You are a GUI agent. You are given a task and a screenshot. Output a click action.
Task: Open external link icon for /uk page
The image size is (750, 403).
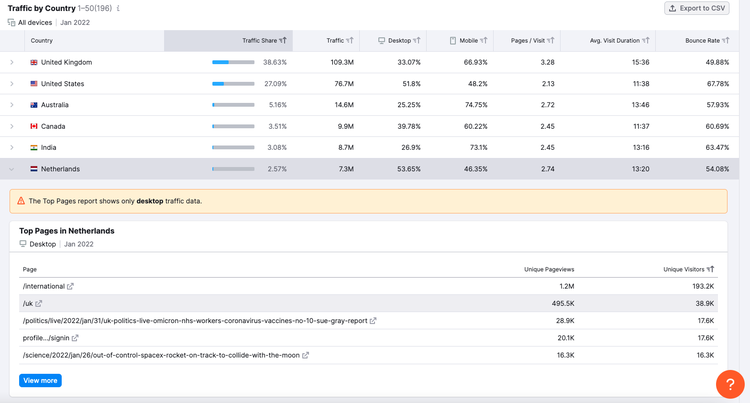coord(39,304)
